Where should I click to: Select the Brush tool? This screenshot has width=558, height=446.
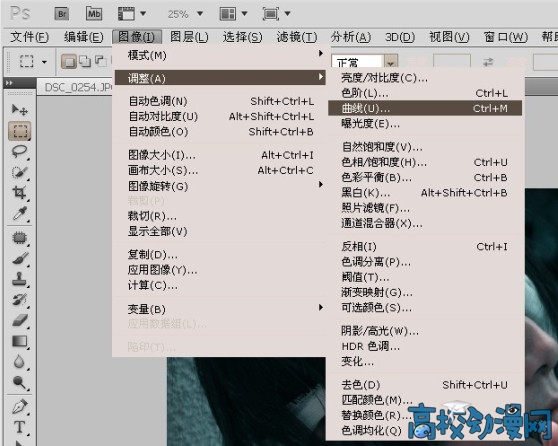[20, 258]
